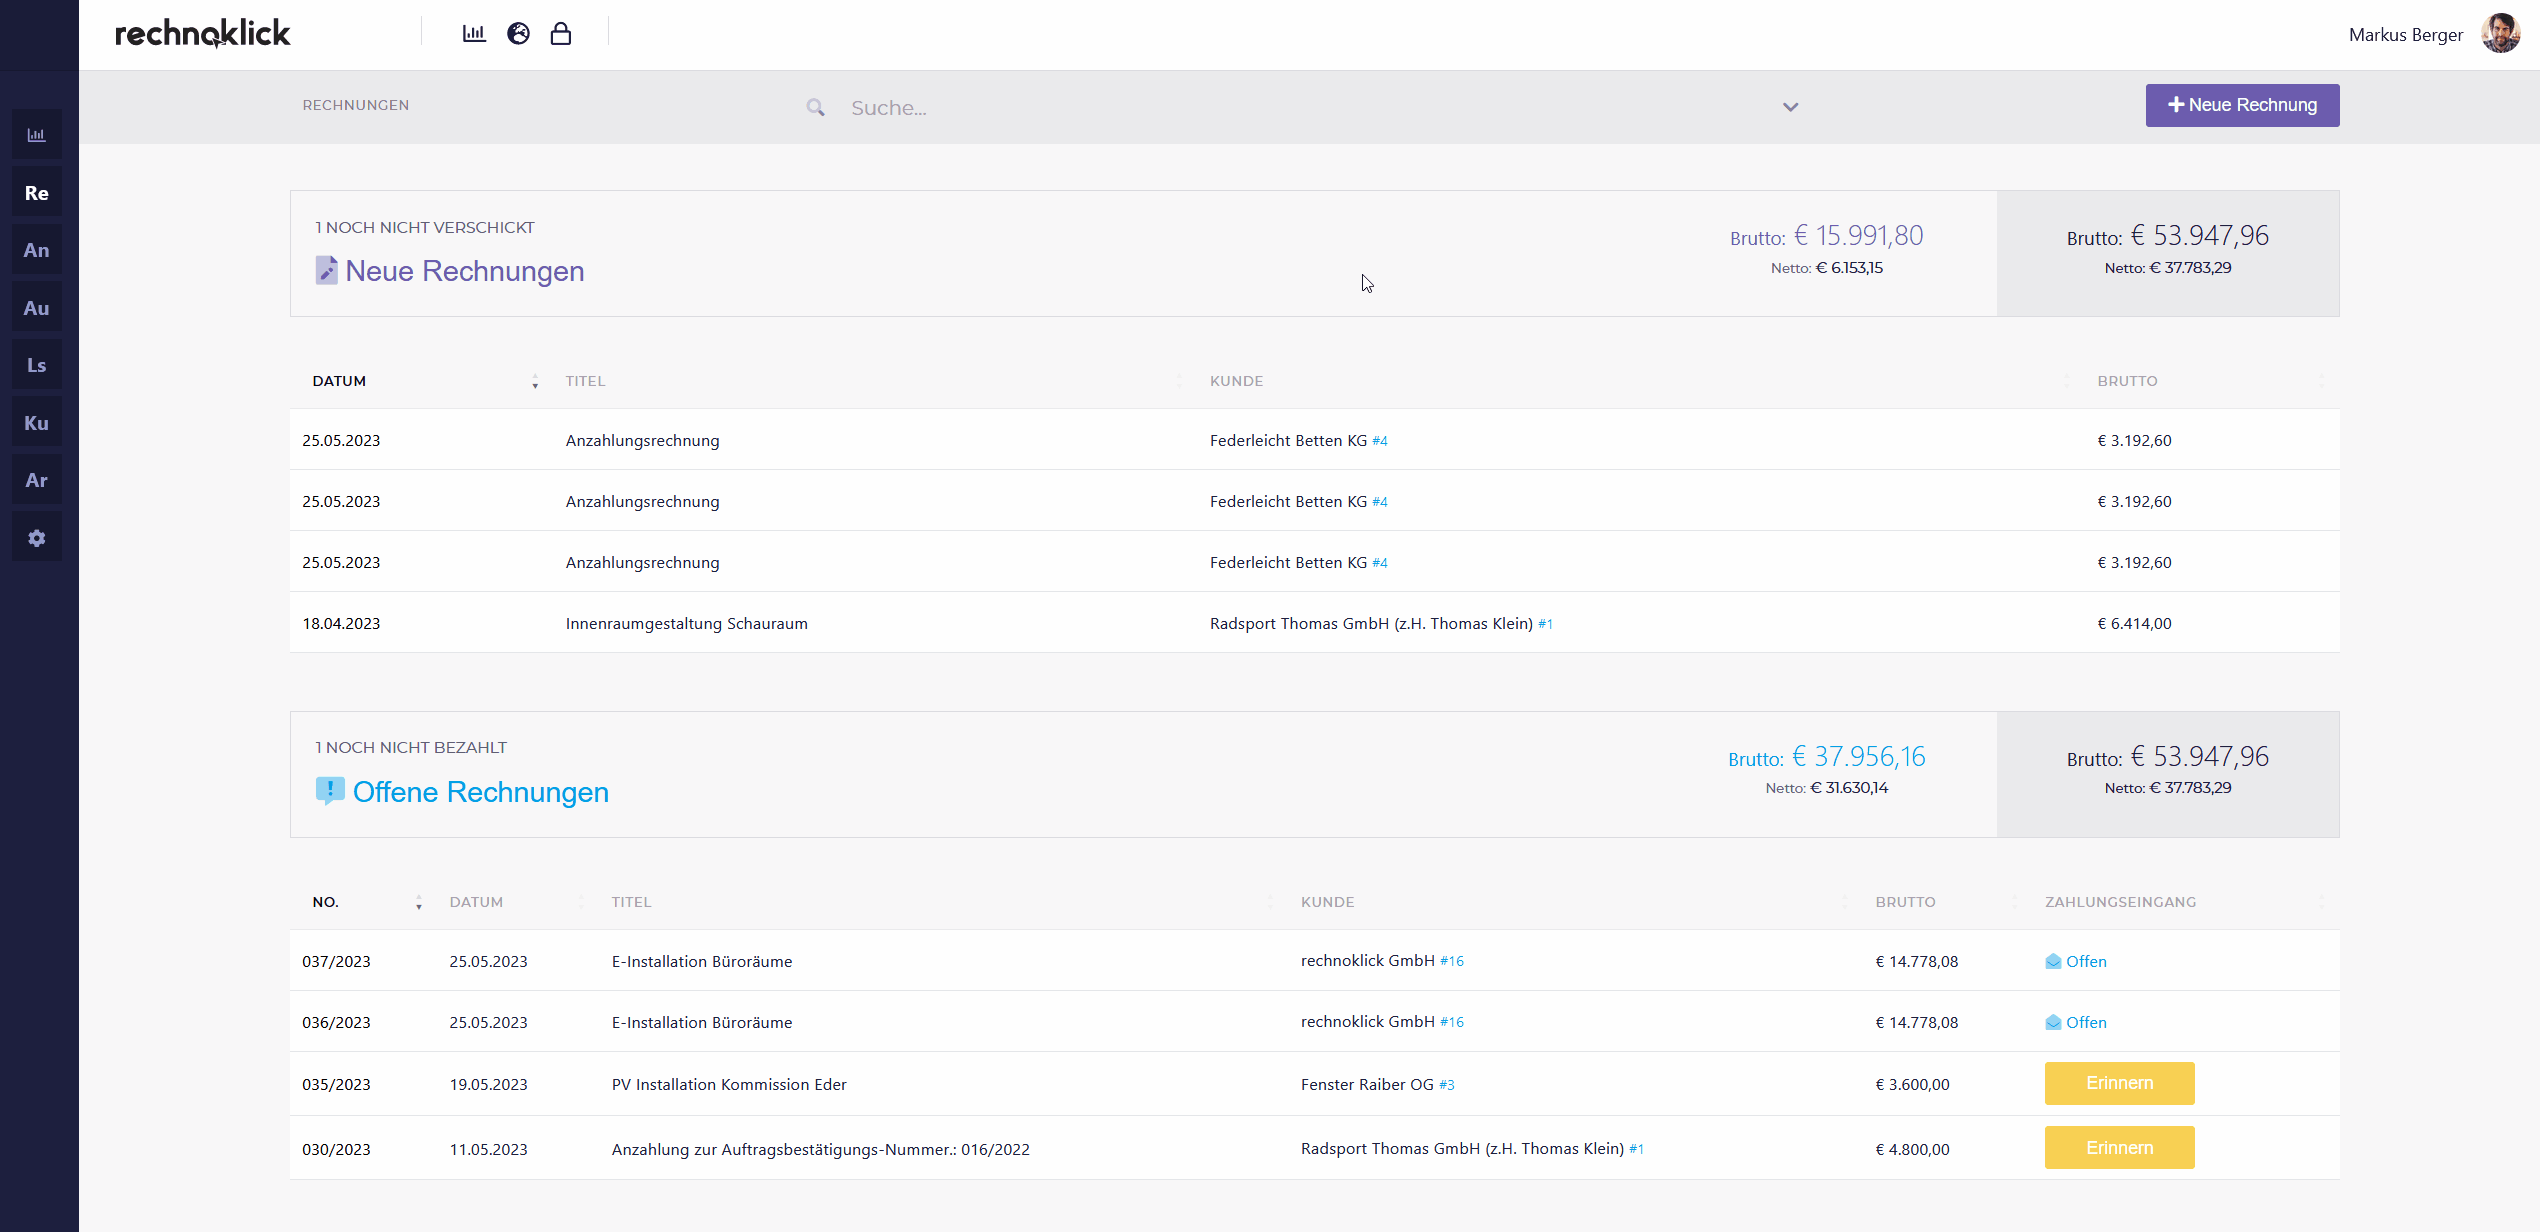Click the Neue Rechnungen document pencil icon
This screenshot has width=2540, height=1232.
(x=326, y=271)
